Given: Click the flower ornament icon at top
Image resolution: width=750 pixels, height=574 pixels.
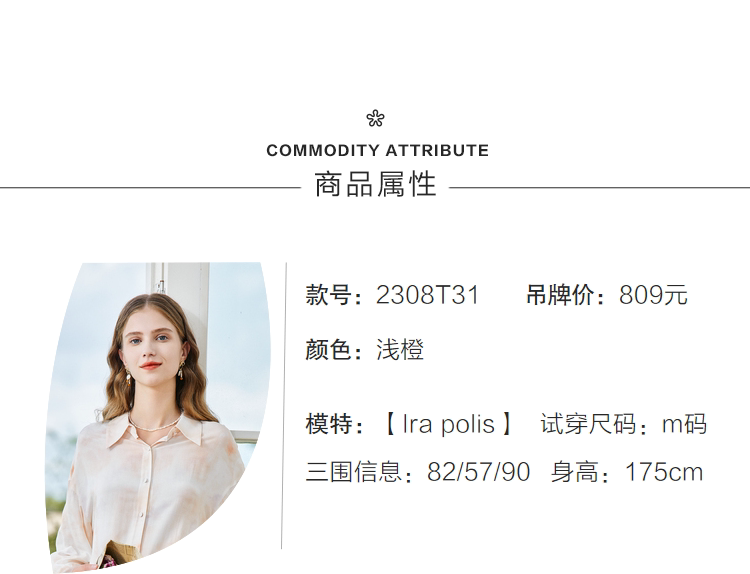Looking at the screenshot, I should pyautogui.click(x=375, y=119).
